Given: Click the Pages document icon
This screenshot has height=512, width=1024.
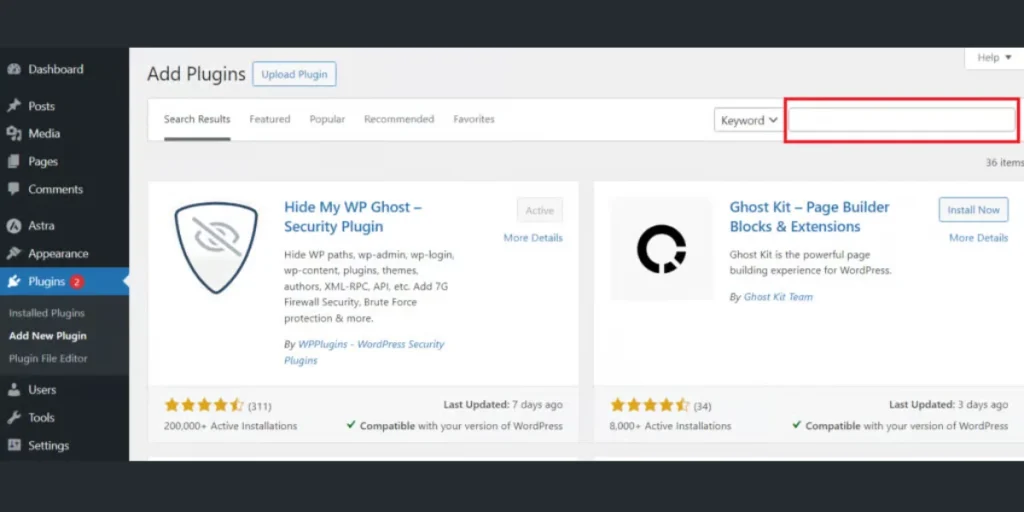Looking at the screenshot, I should coord(14,161).
